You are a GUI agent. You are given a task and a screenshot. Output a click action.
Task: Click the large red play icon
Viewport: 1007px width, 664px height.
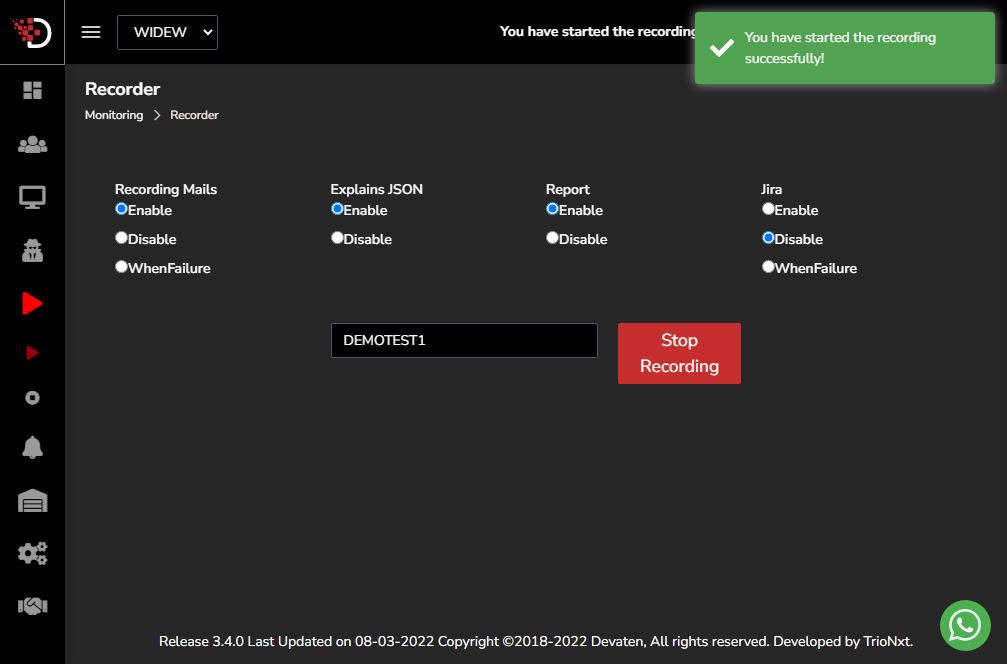(32, 303)
